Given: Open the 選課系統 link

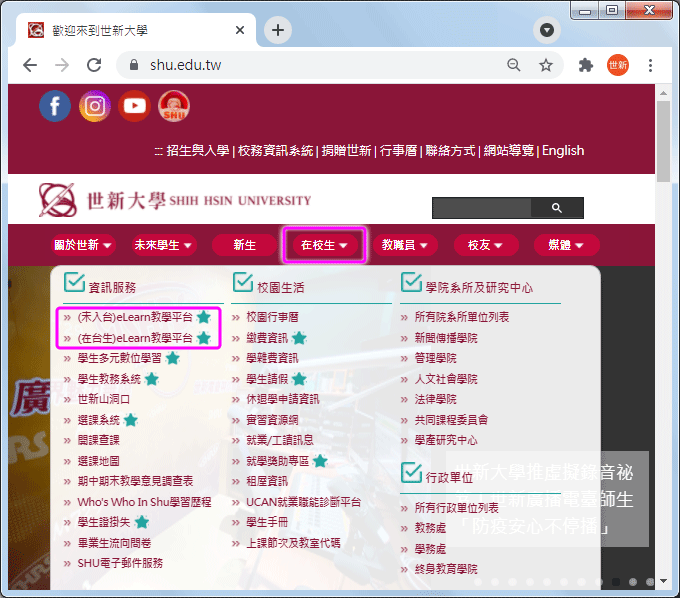Looking at the screenshot, I should [x=99, y=420].
